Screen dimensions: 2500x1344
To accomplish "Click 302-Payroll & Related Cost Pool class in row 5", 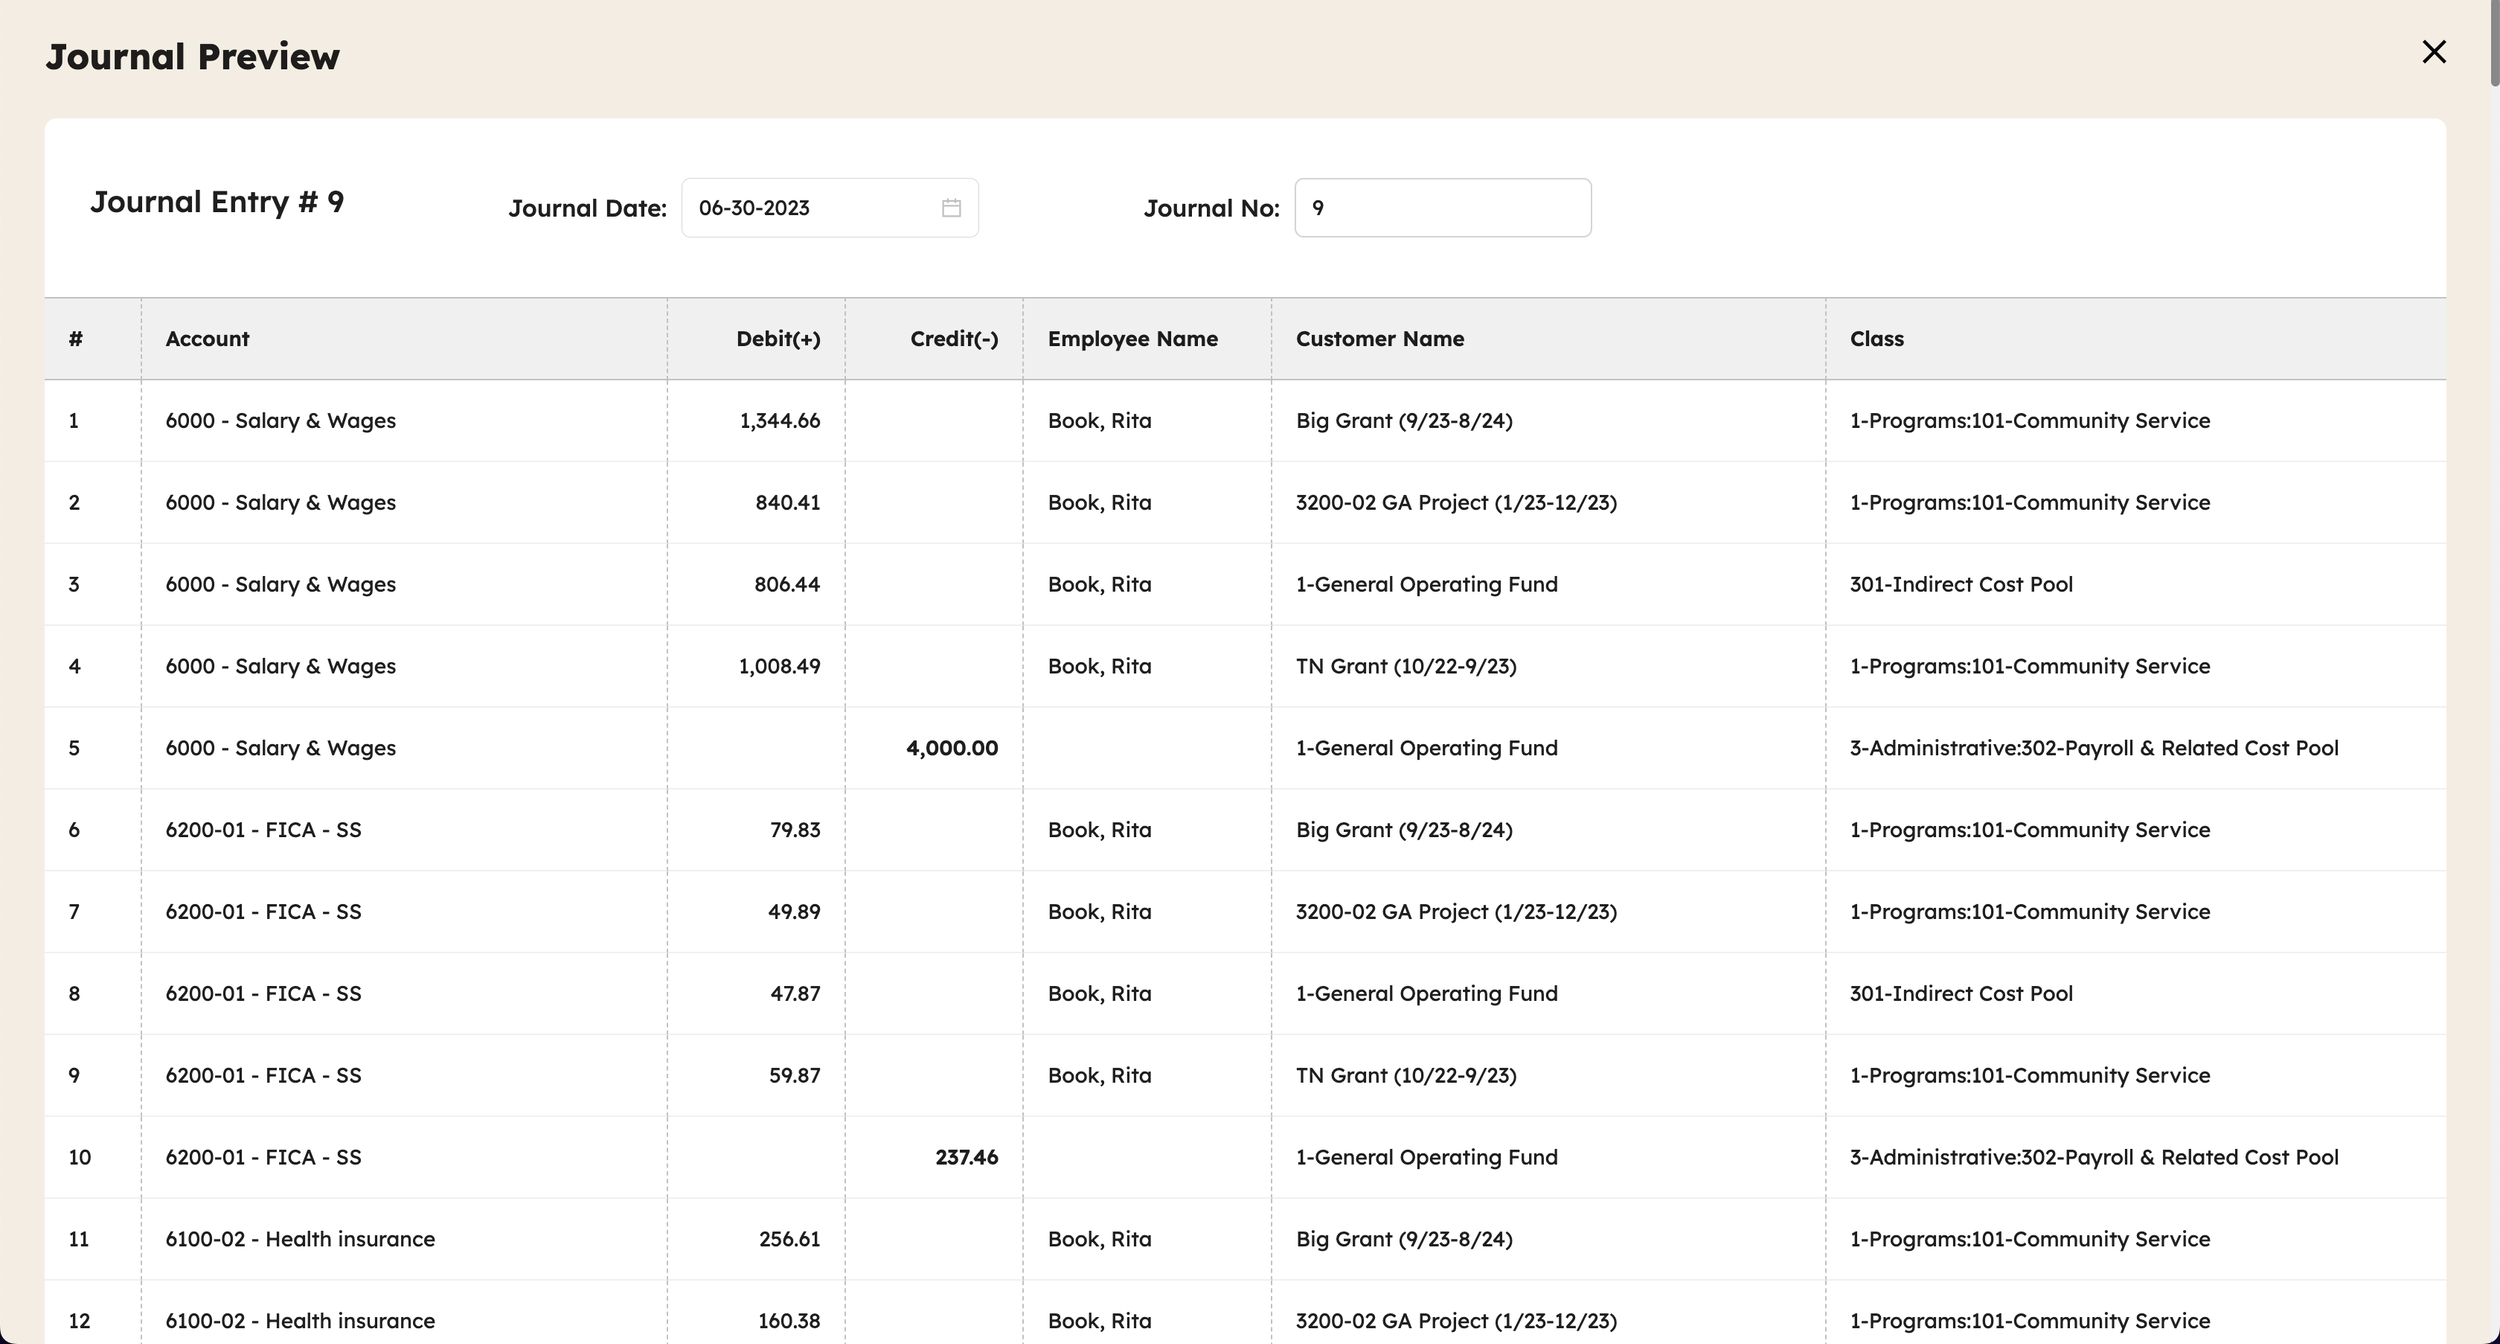I will click(x=2093, y=748).
